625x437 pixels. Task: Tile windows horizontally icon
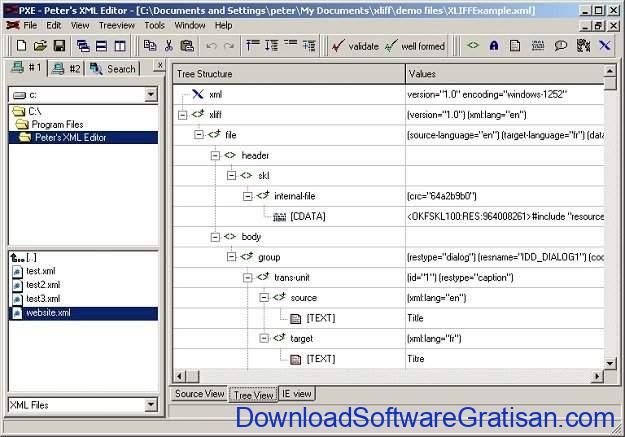click(x=101, y=46)
